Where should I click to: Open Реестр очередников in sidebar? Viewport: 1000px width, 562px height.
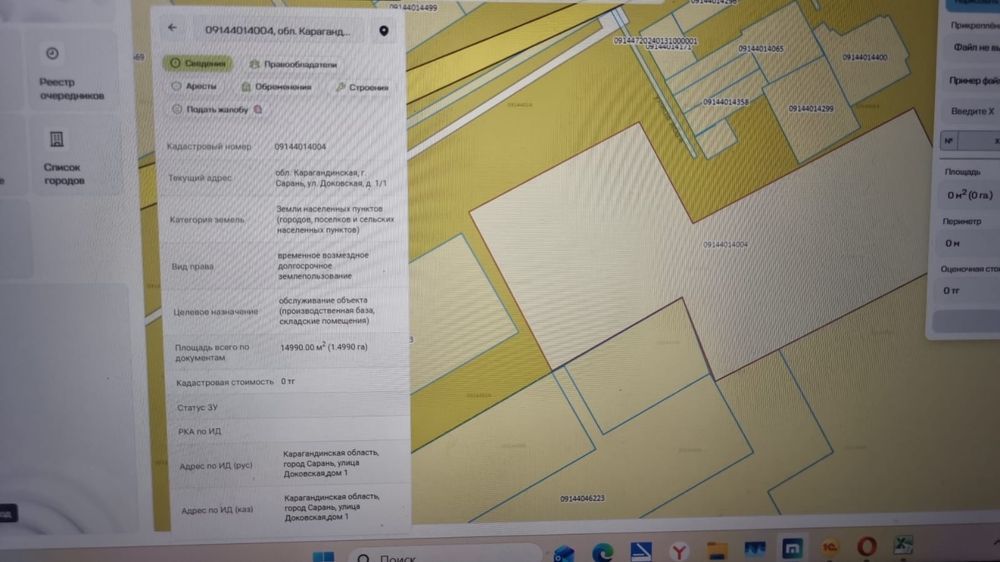click(71, 73)
